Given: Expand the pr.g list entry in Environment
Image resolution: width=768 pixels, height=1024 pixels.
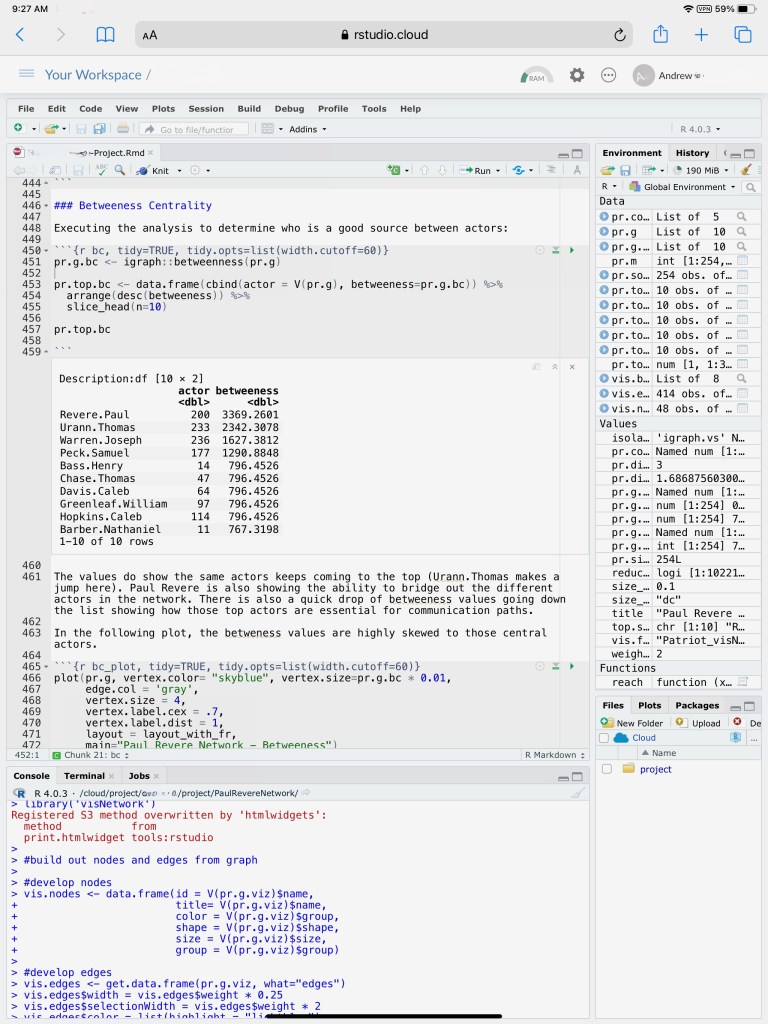Looking at the screenshot, I should tap(604, 232).
